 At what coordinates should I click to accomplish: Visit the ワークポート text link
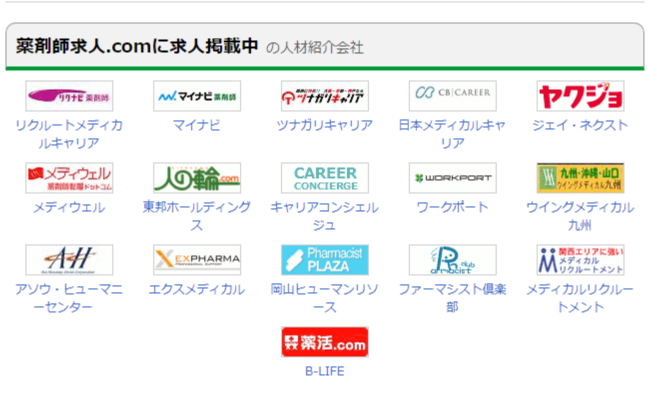click(453, 207)
